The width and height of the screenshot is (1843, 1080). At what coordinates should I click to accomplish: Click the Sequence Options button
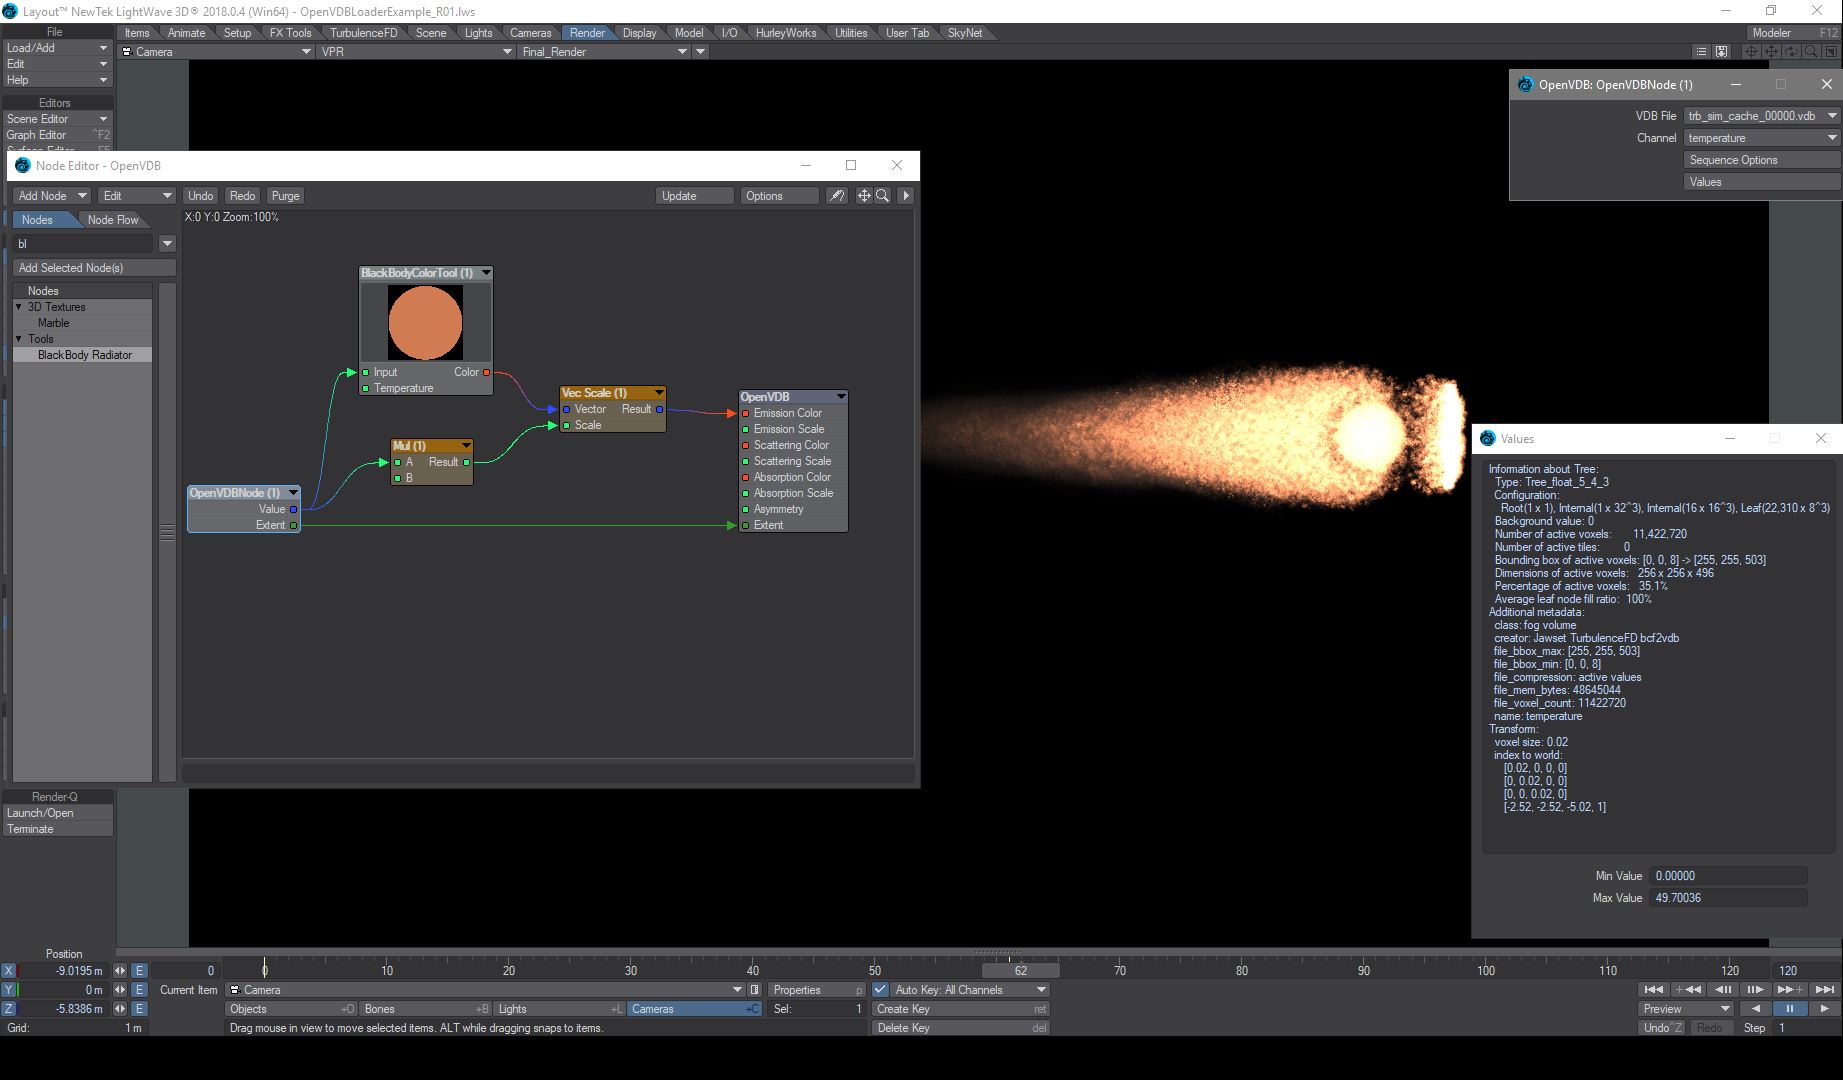tap(1761, 160)
